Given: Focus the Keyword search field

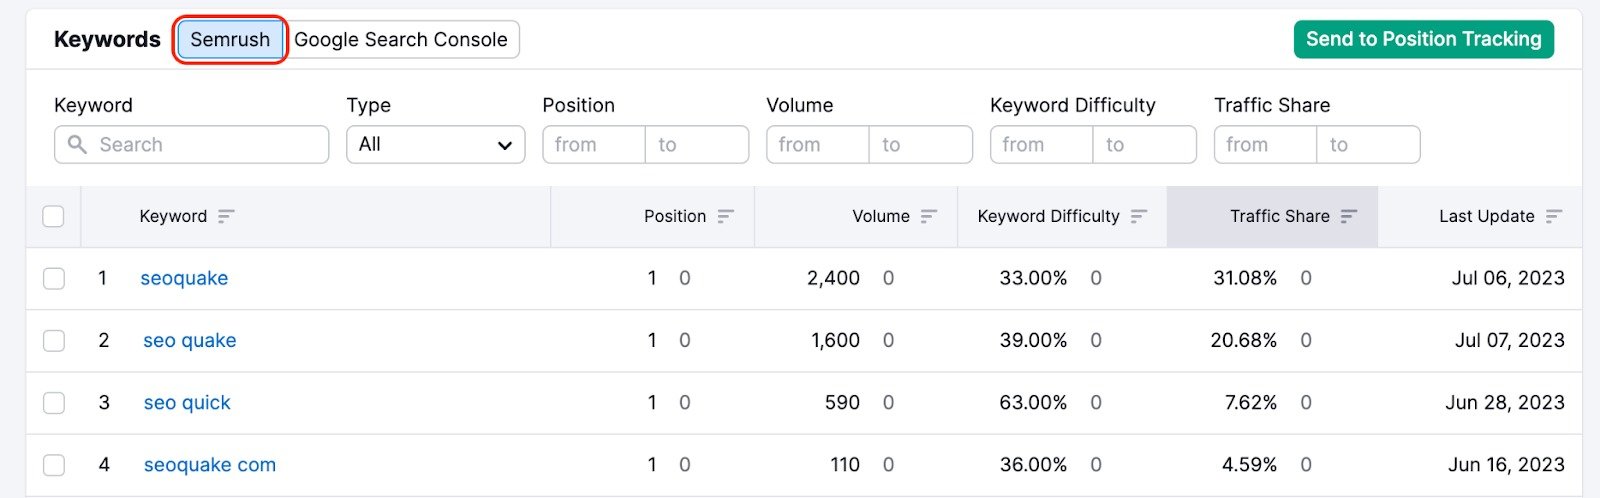Looking at the screenshot, I should point(191,144).
